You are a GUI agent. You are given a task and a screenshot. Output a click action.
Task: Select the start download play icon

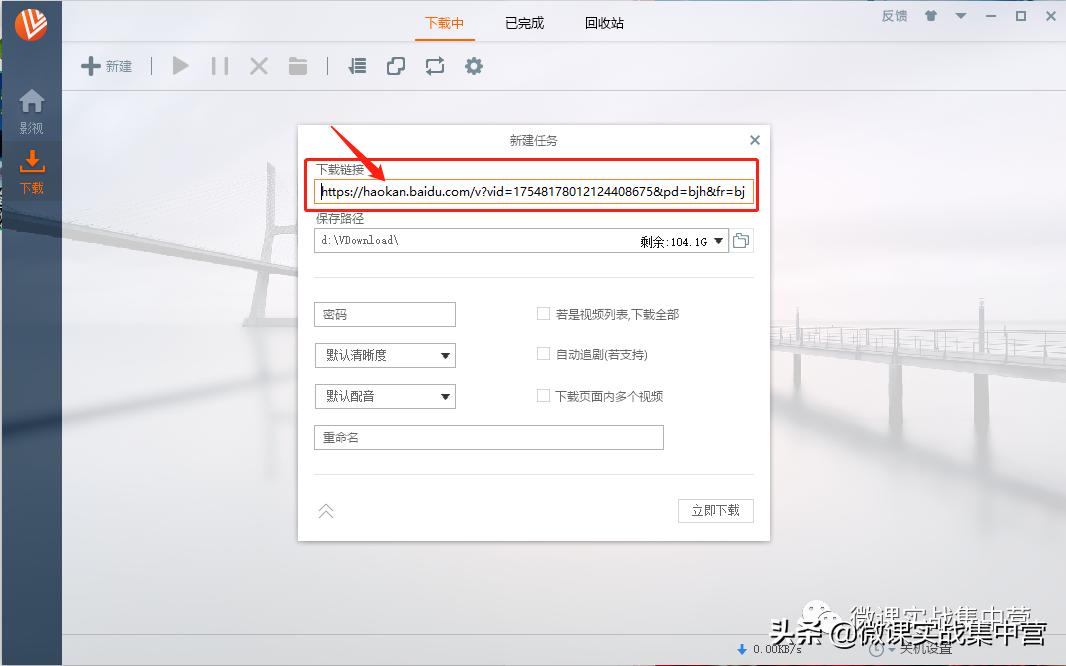click(180, 65)
